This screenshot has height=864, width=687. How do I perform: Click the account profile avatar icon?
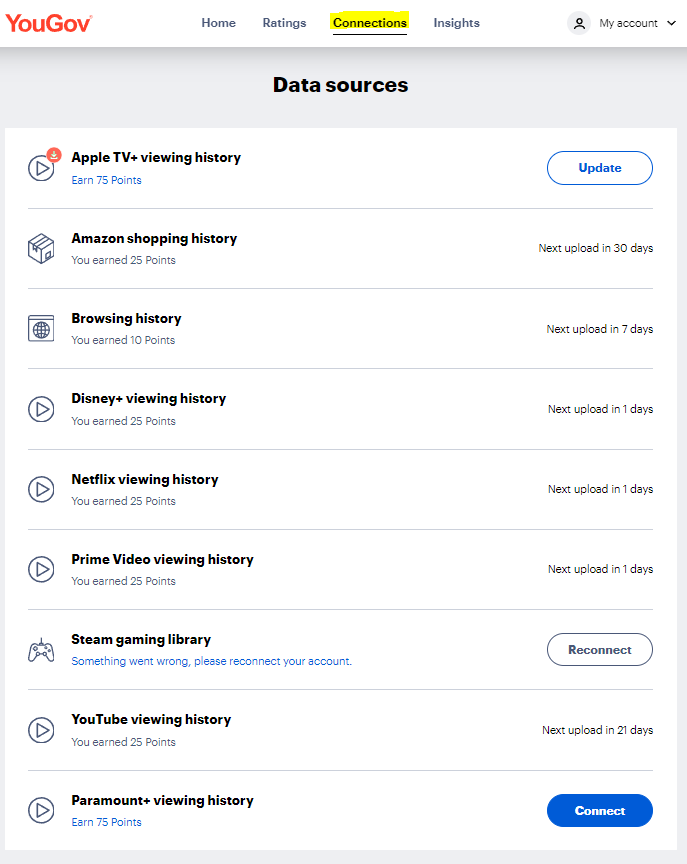[x=579, y=23]
